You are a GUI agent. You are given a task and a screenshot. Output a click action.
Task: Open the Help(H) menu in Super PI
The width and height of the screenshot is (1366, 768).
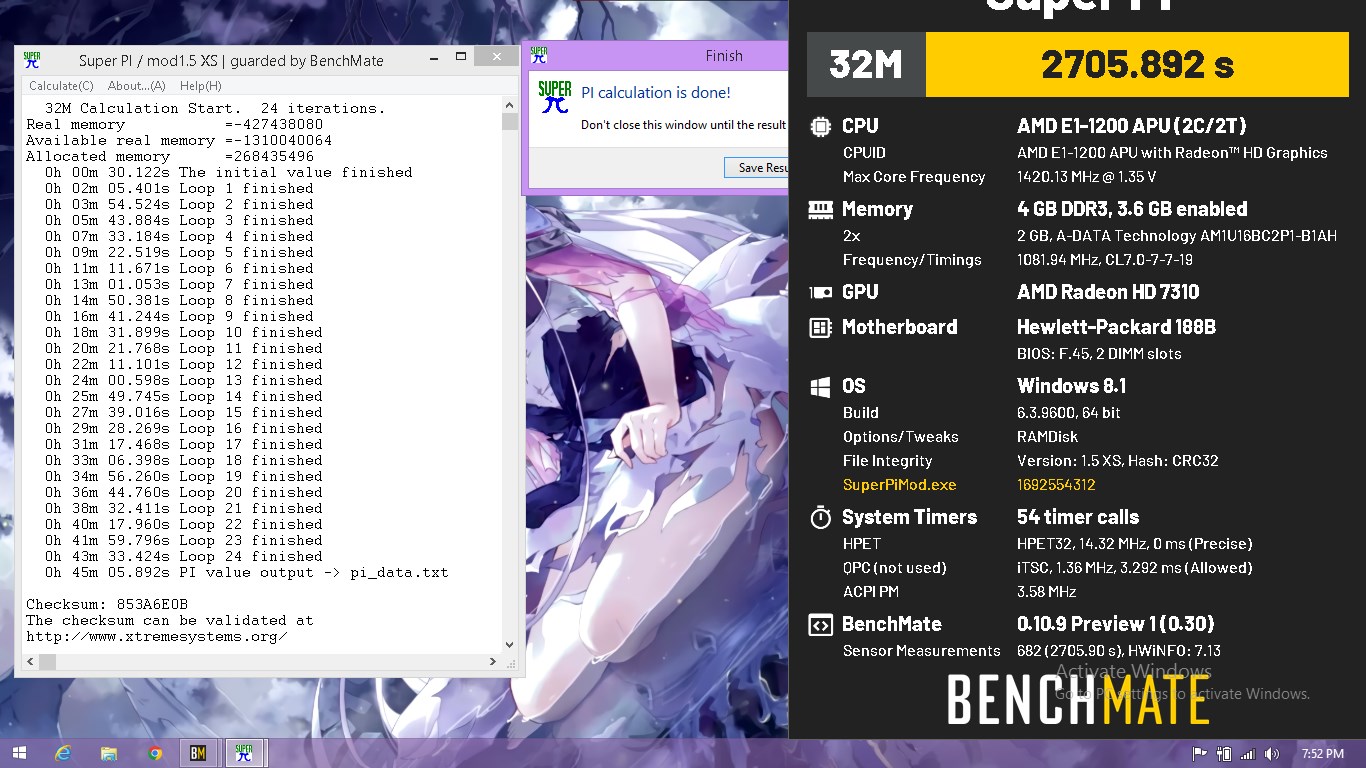(x=201, y=86)
